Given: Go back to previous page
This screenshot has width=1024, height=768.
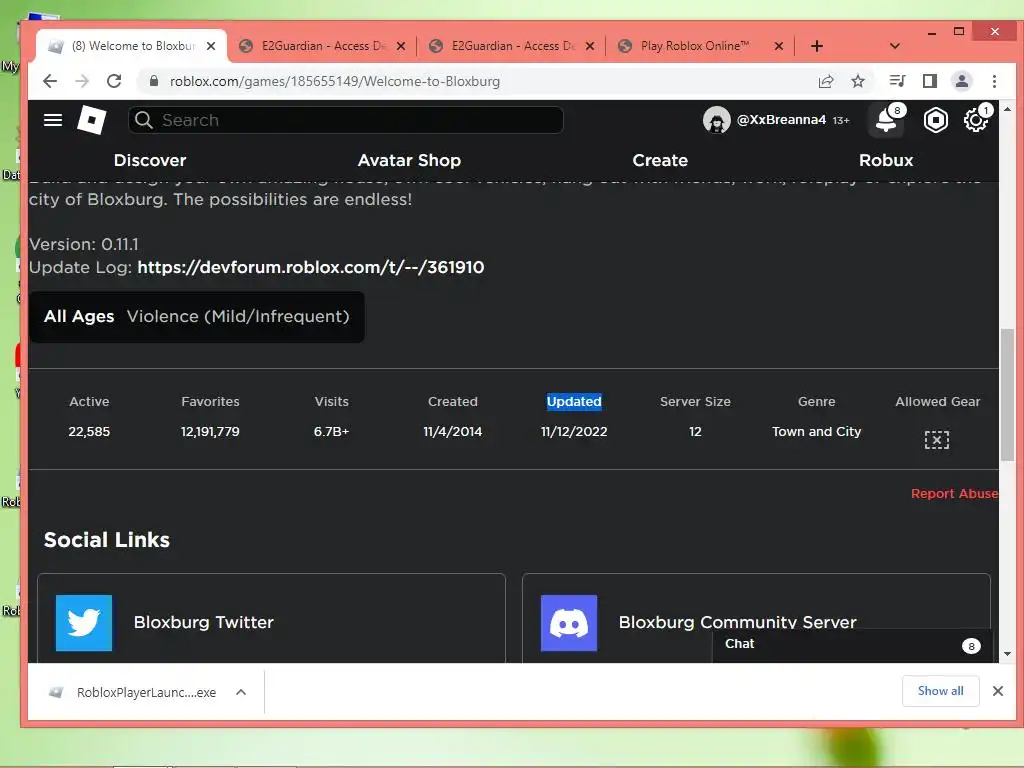Looking at the screenshot, I should (50, 81).
